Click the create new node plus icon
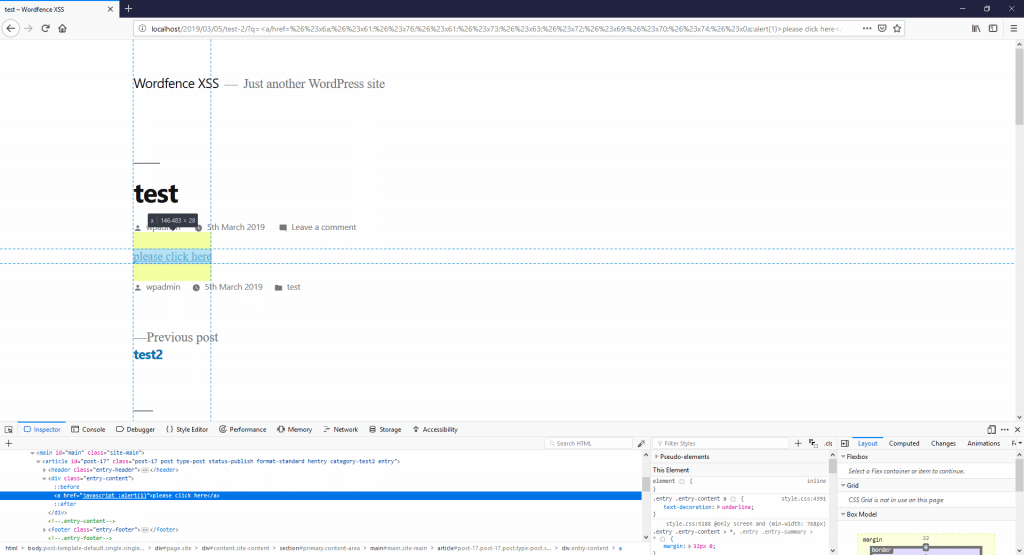The width and height of the screenshot is (1024, 555). [x=8, y=443]
